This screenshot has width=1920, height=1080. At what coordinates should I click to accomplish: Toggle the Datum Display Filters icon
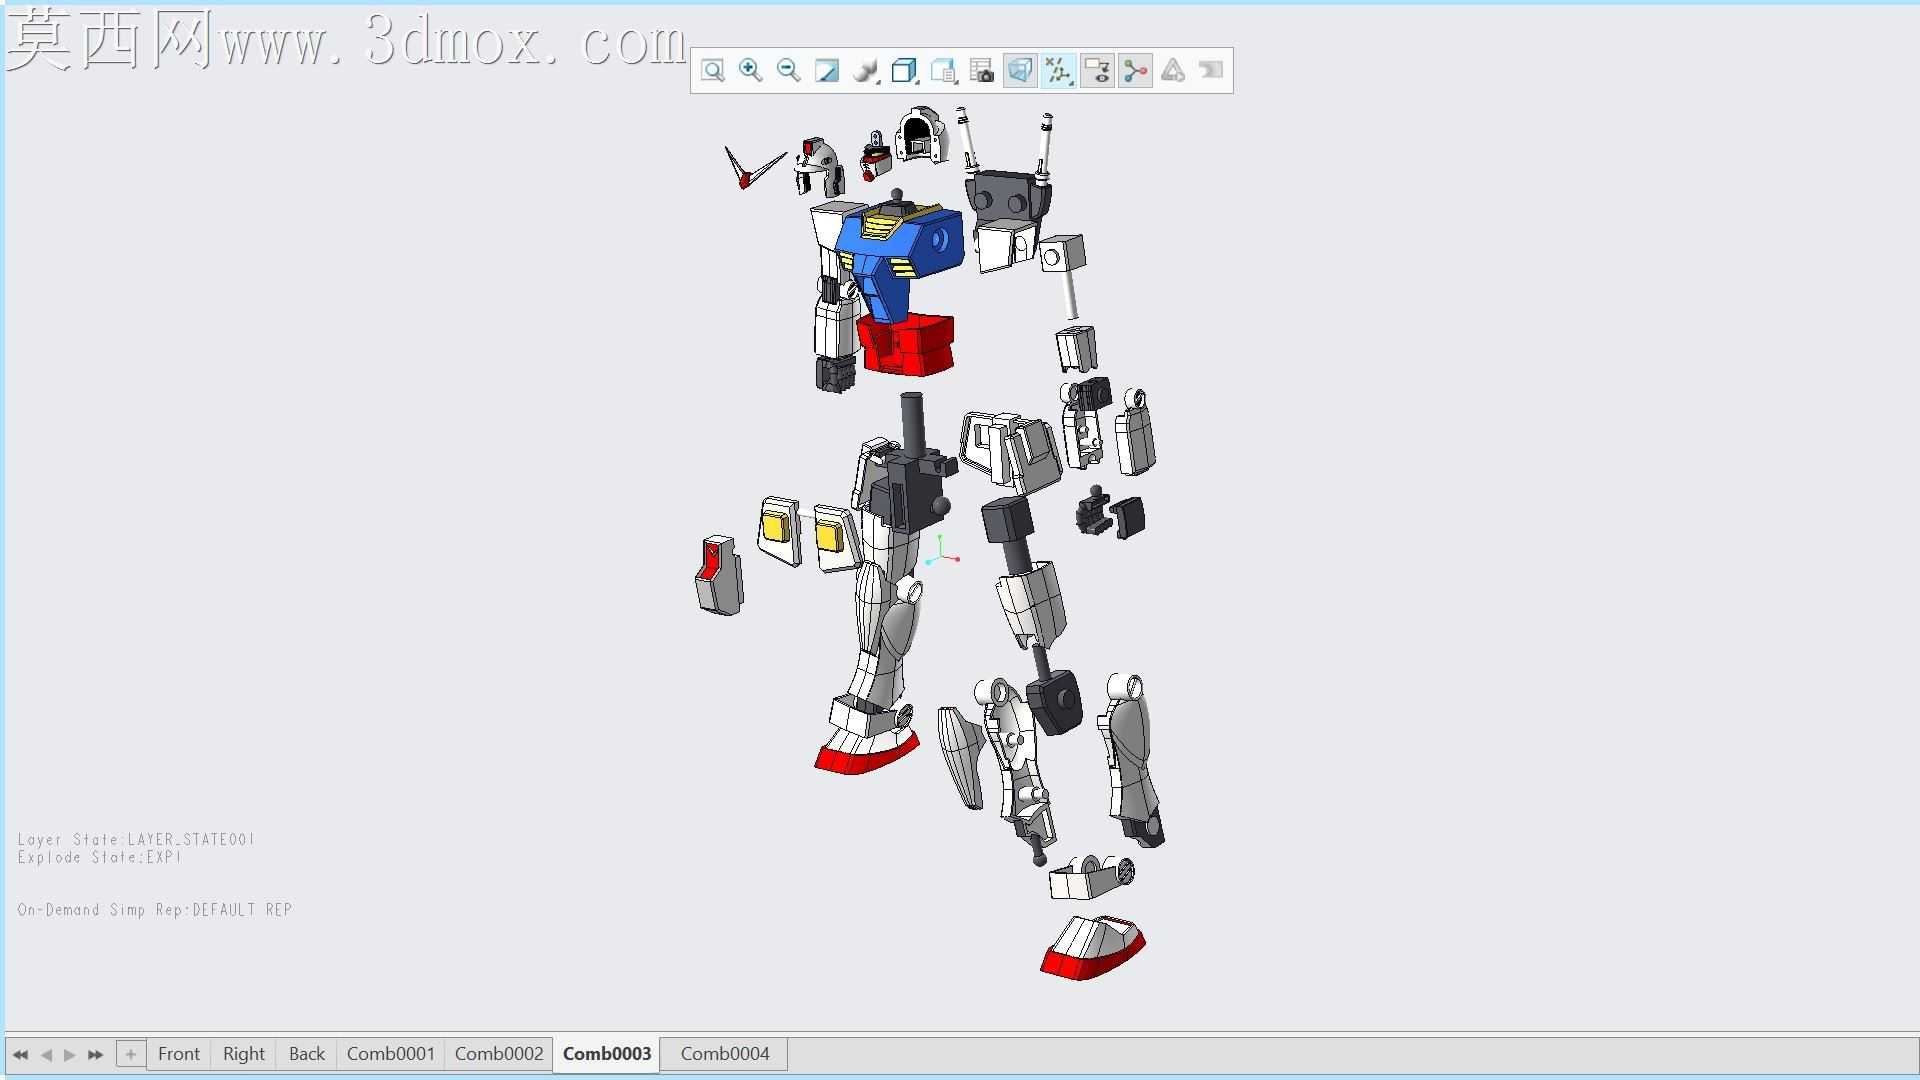click(x=1058, y=71)
